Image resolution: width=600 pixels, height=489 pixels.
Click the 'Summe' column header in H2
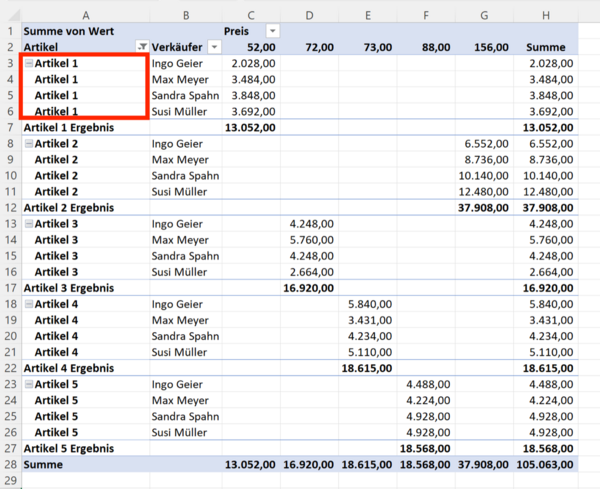coord(546,47)
